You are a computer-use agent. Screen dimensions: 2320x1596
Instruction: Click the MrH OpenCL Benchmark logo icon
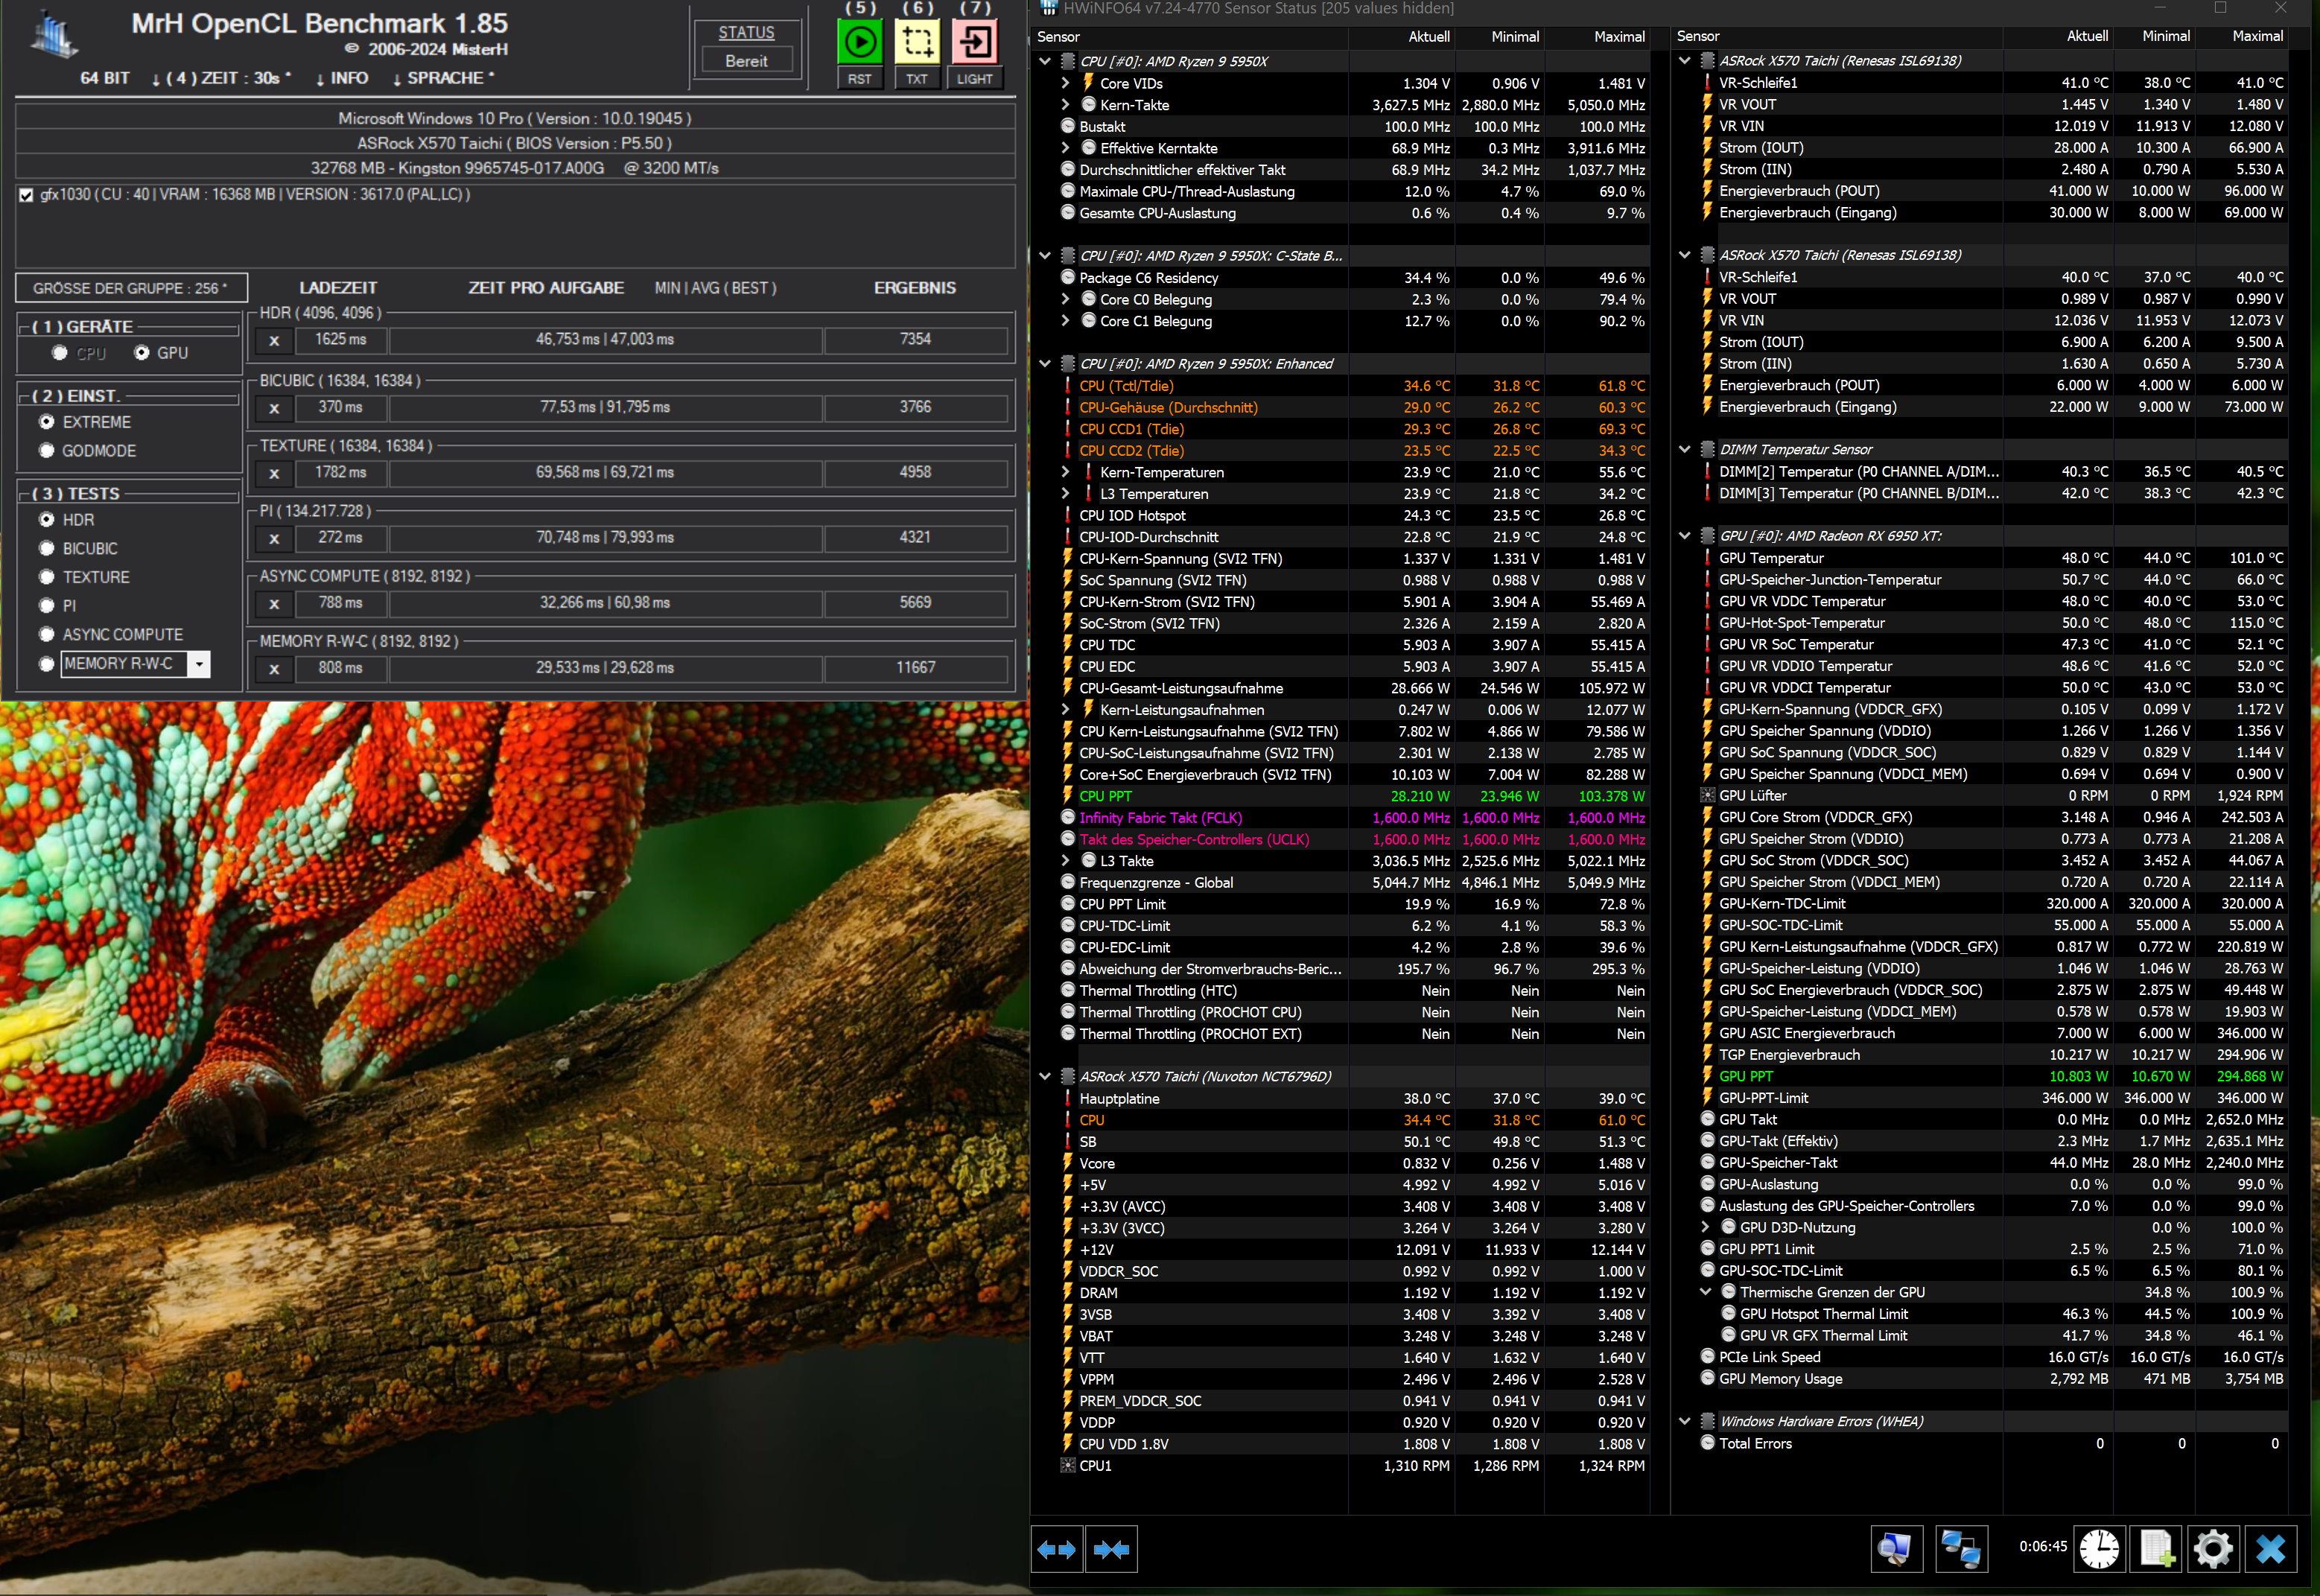click(55, 35)
